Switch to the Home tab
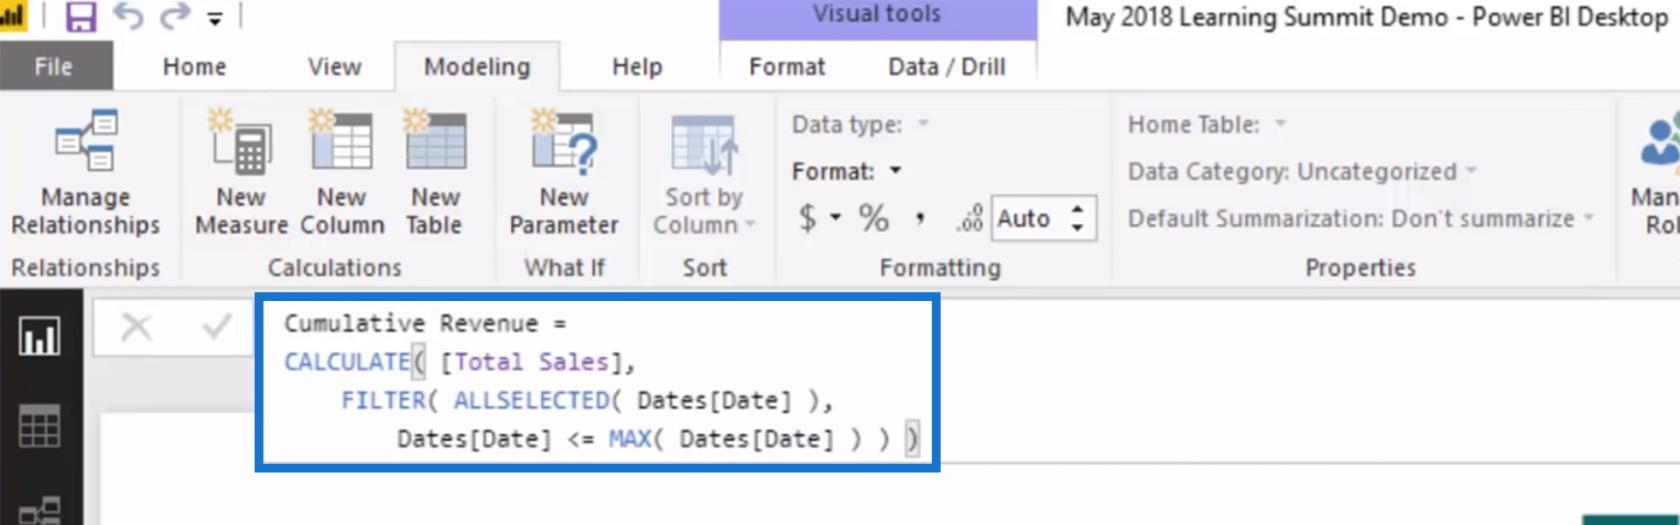This screenshot has width=1680, height=525. 194,67
